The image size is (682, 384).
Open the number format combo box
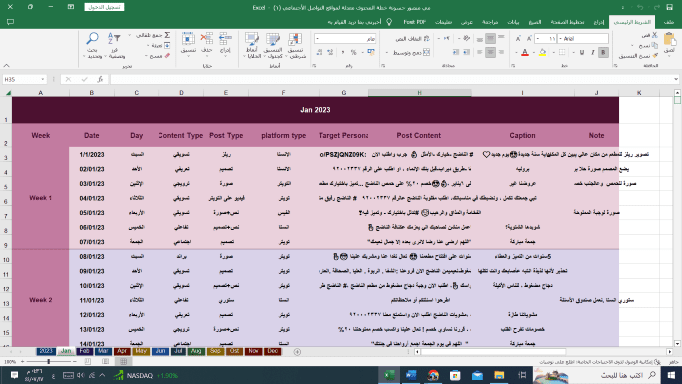point(345,39)
